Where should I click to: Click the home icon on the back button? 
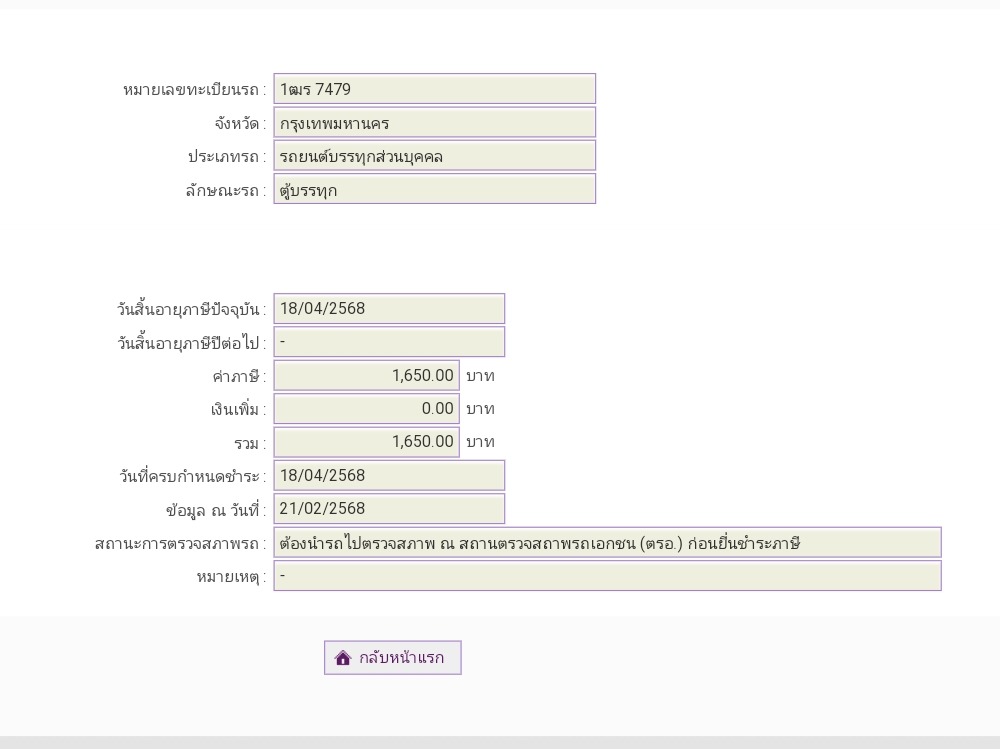pos(343,658)
